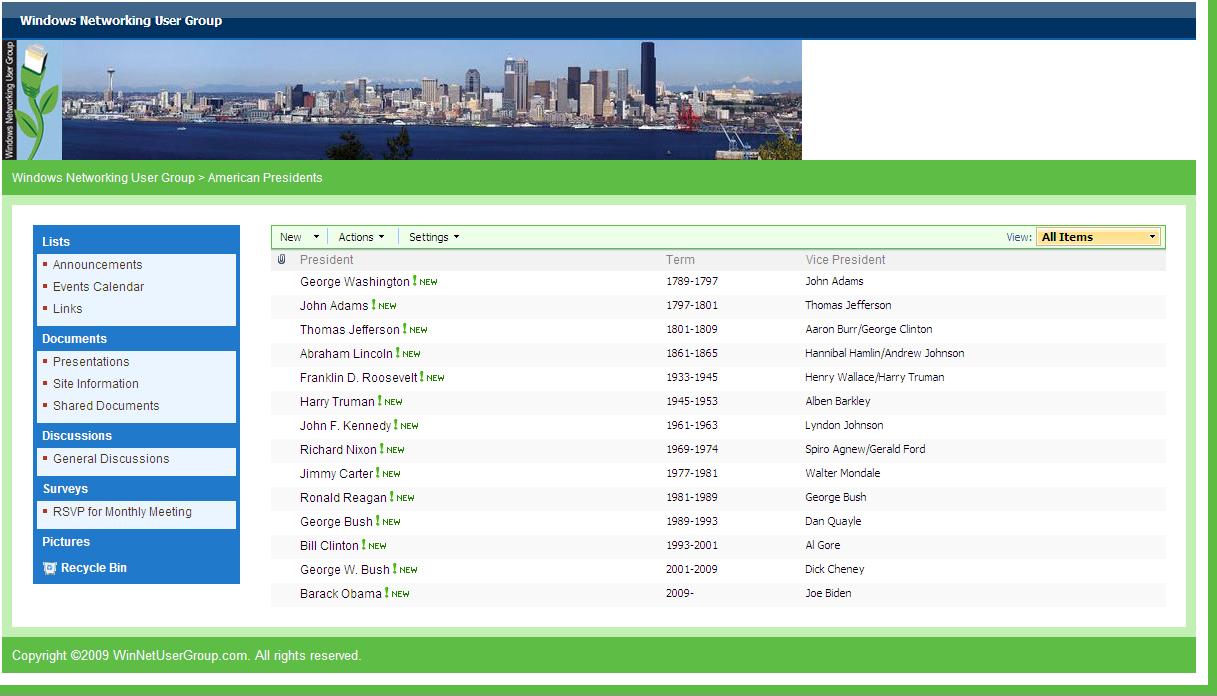The width and height of the screenshot is (1217, 696).
Task: Click vice president Walter Mondale
Action: click(843, 474)
